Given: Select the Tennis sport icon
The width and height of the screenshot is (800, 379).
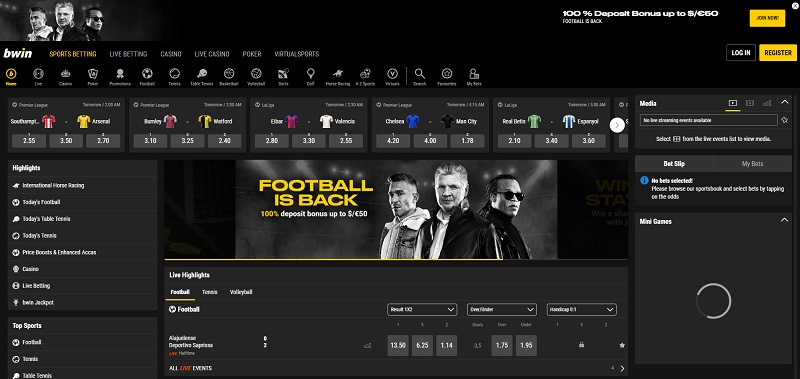Looking at the screenshot, I should point(174,77).
